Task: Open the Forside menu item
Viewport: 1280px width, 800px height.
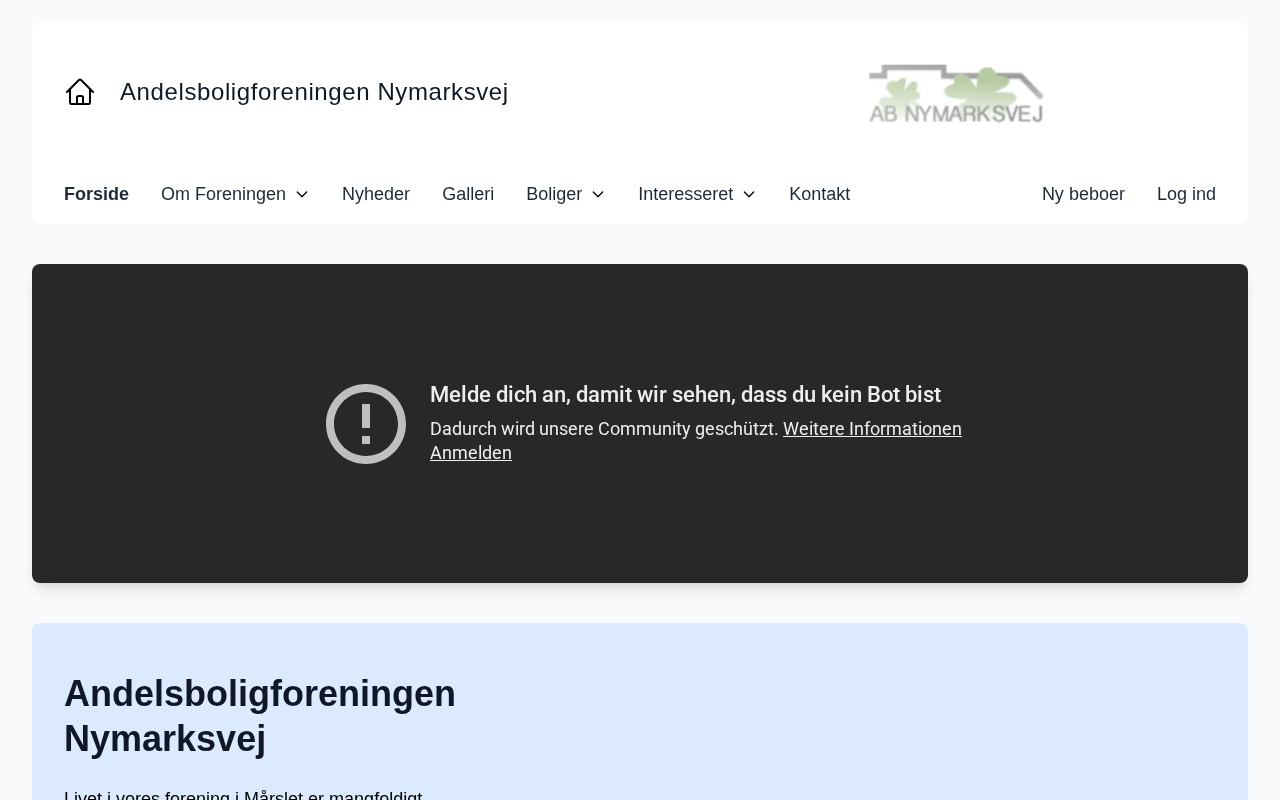Action: coord(96,194)
